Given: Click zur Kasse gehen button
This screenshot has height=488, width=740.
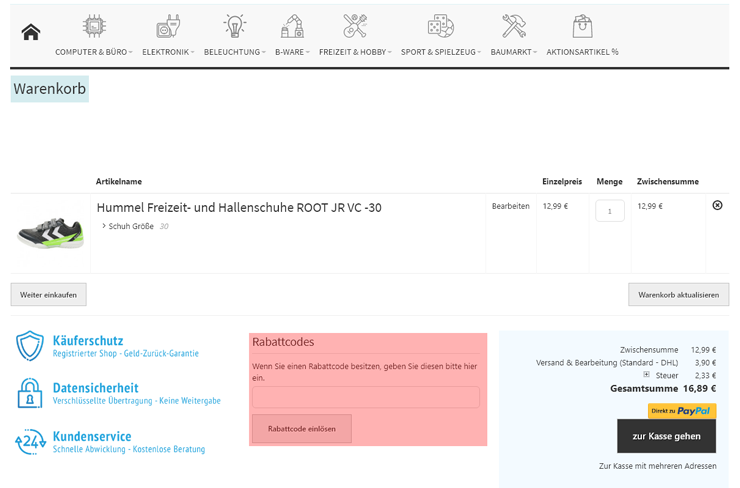Looking at the screenshot, I should click(x=666, y=436).
